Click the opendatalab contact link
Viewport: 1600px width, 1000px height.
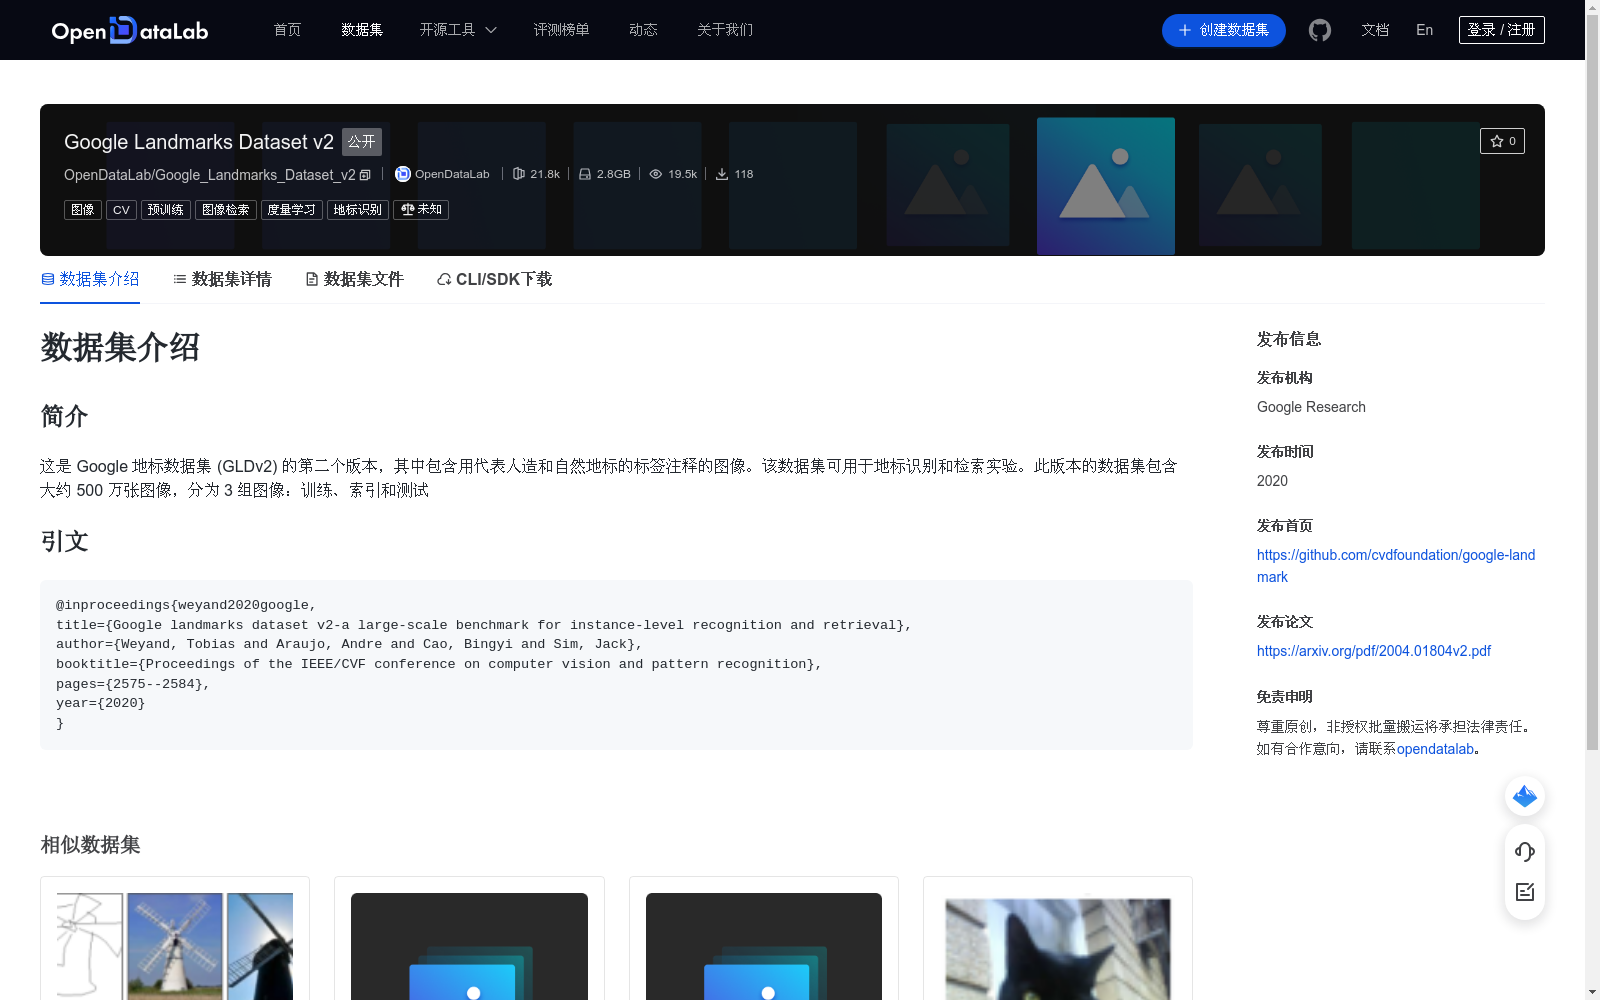pos(1435,749)
